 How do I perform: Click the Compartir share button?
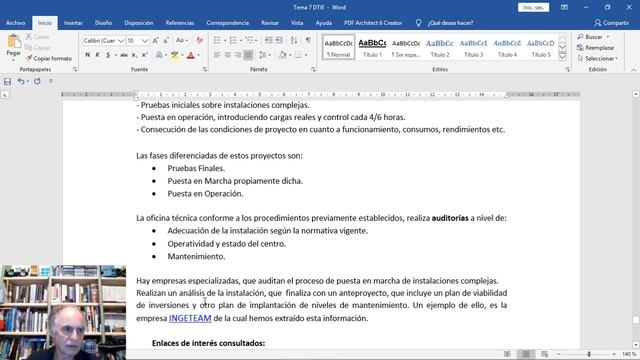[x=611, y=23]
